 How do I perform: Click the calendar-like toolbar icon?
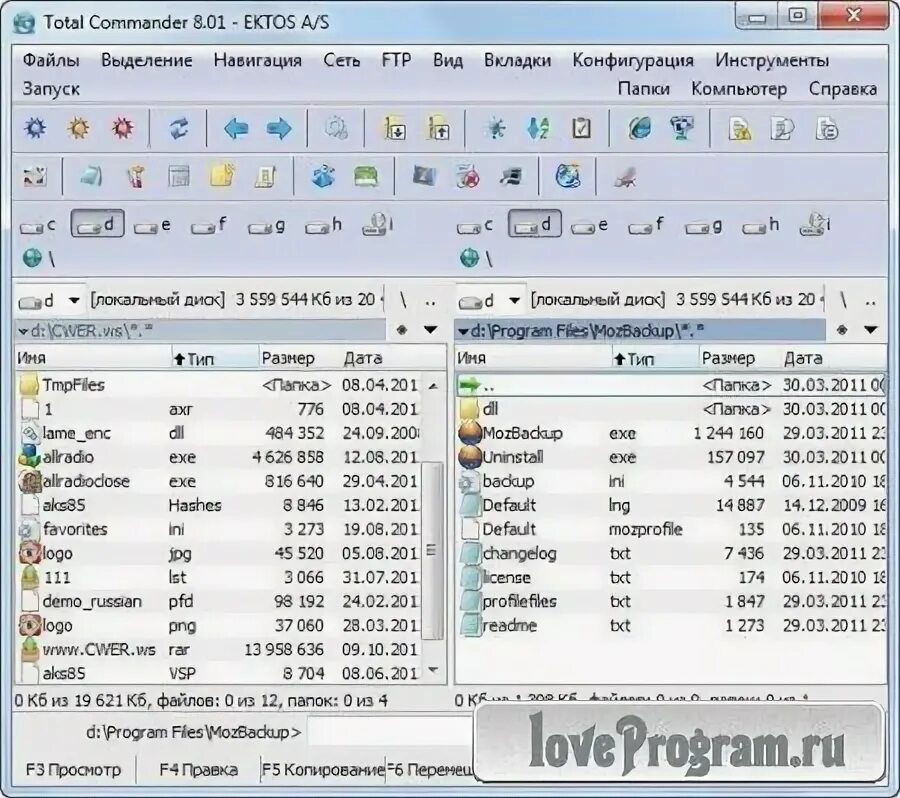[x=179, y=176]
